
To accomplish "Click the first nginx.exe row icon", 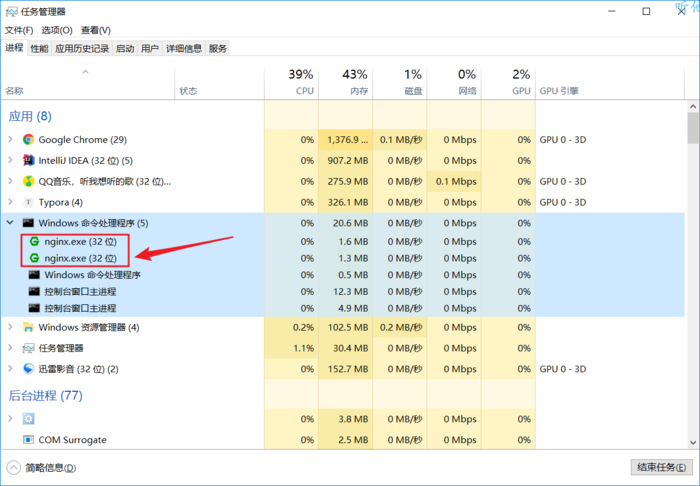I will [34, 241].
